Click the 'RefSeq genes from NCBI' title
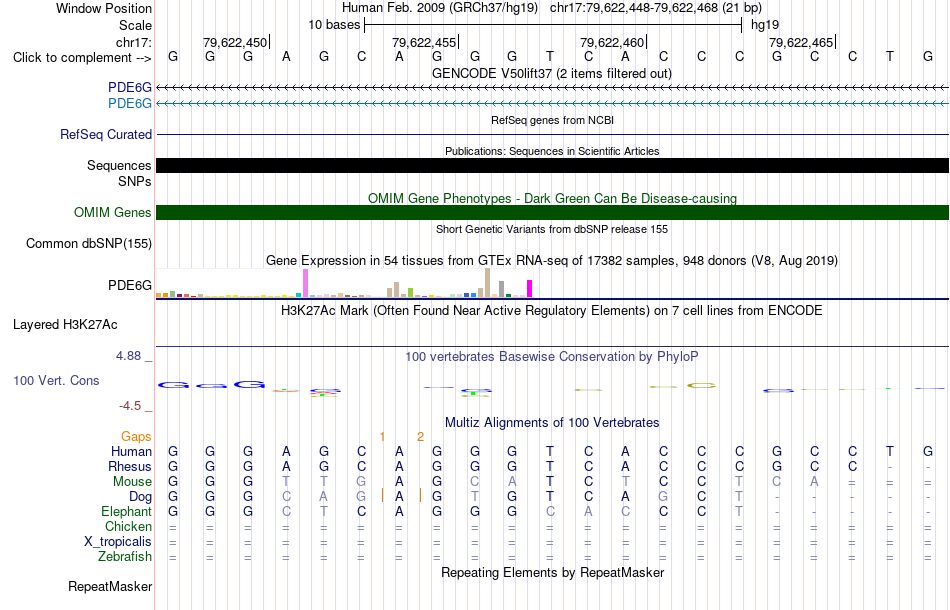 [552, 120]
